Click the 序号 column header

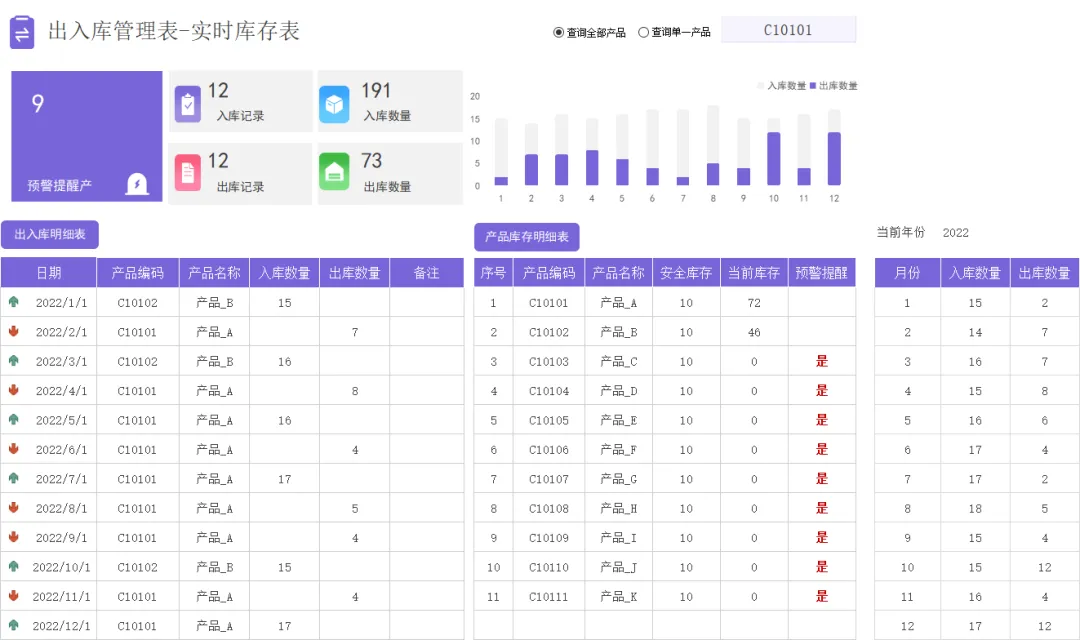point(493,273)
